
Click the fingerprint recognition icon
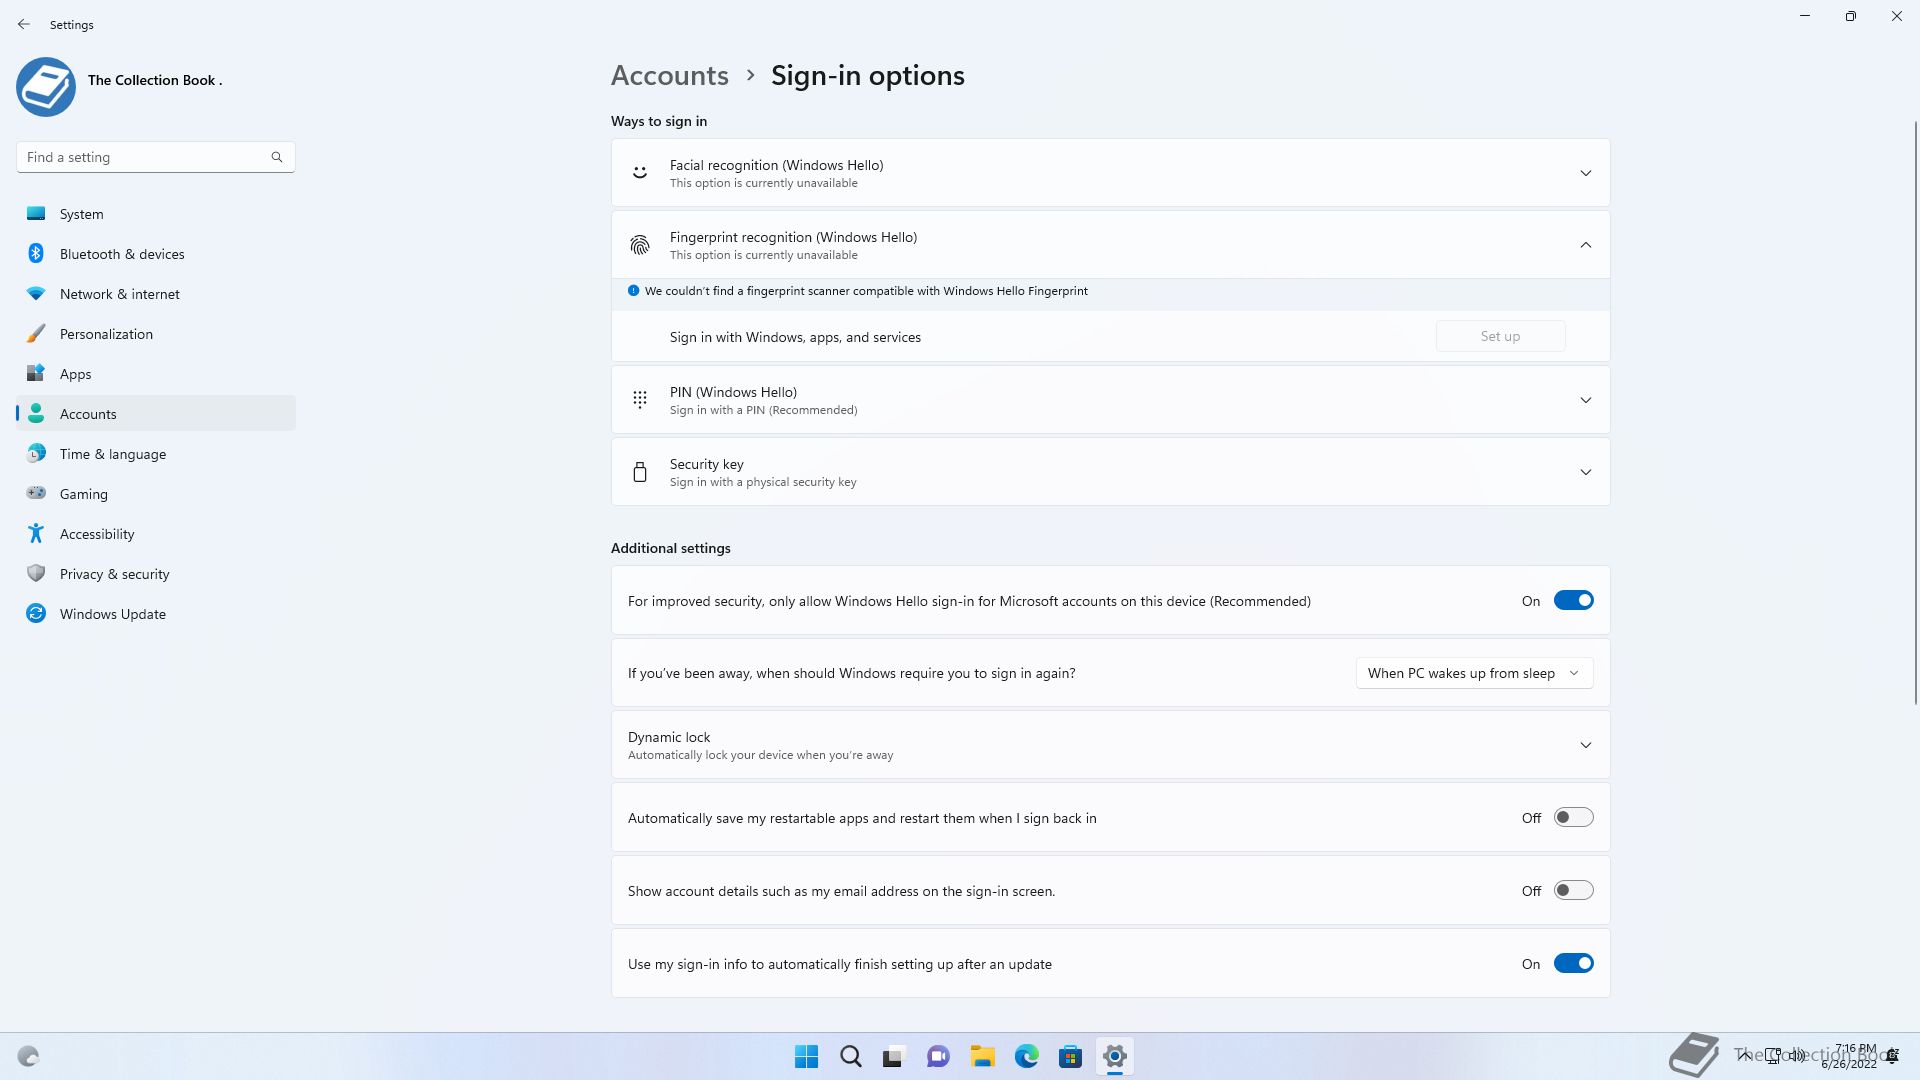(x=640, y=245)
